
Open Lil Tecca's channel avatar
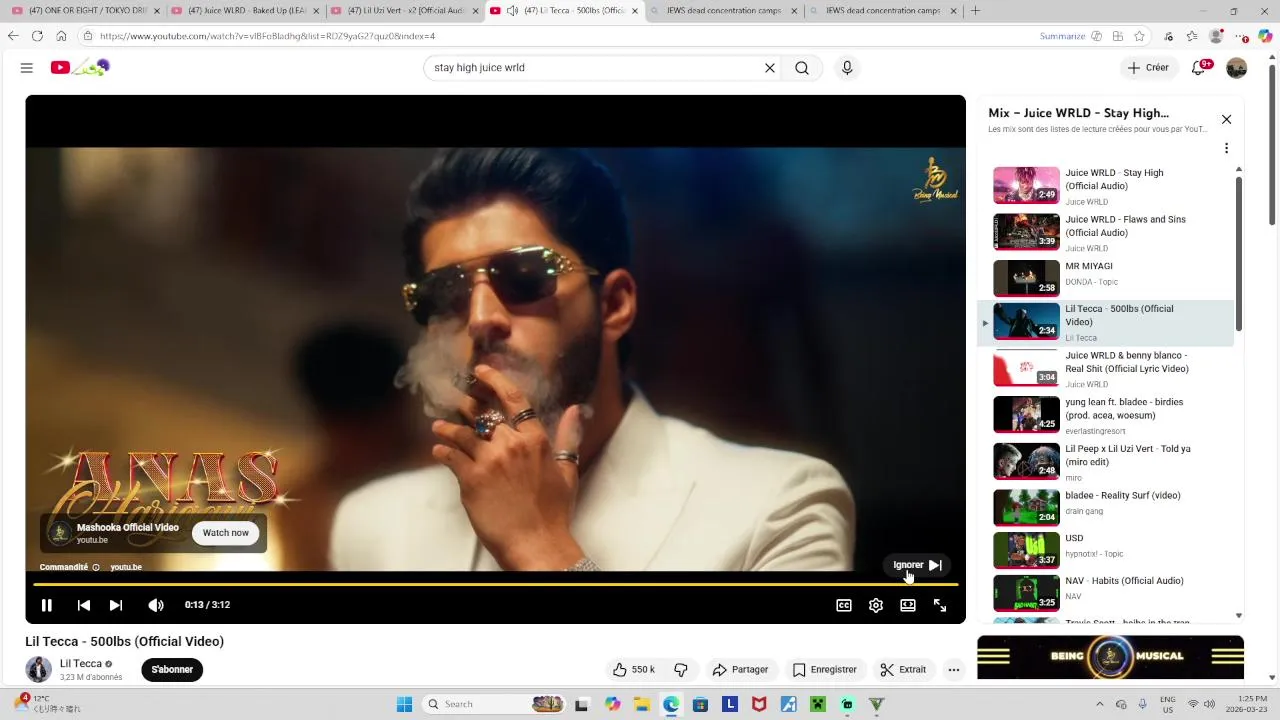tap(38, 670)
